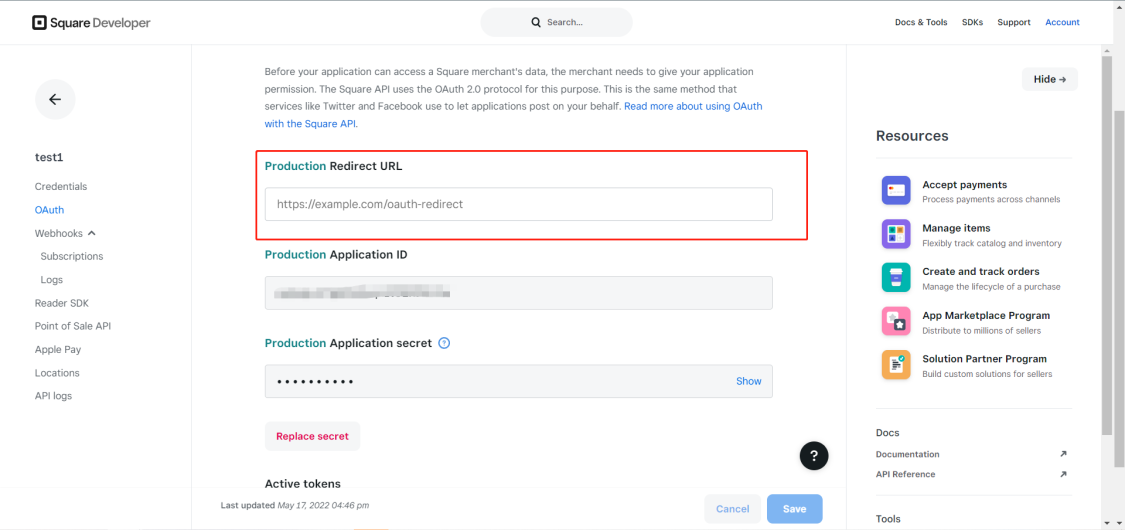
Task: Click the back arrow circle button
Action: tap(55, 100)
